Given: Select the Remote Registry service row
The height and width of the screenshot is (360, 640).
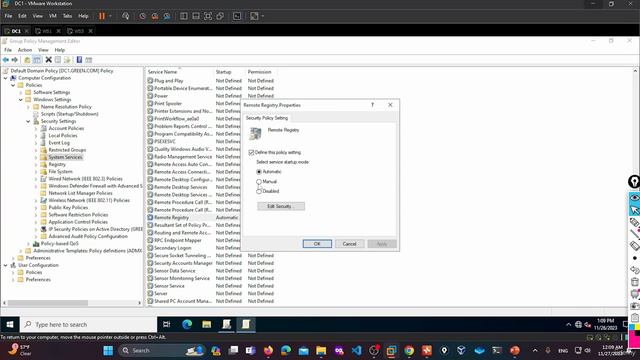Looking at the screenshot, I should coord(171,218).
